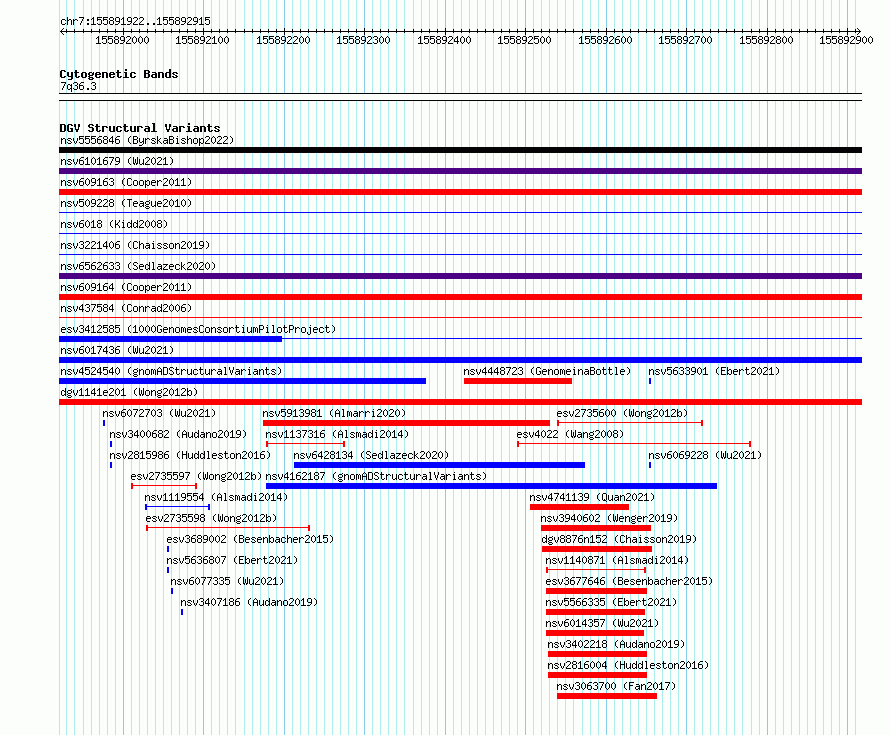Click esv3412585 (1000GenomesConsortiumPilotProject) label

tap(198, 329)
